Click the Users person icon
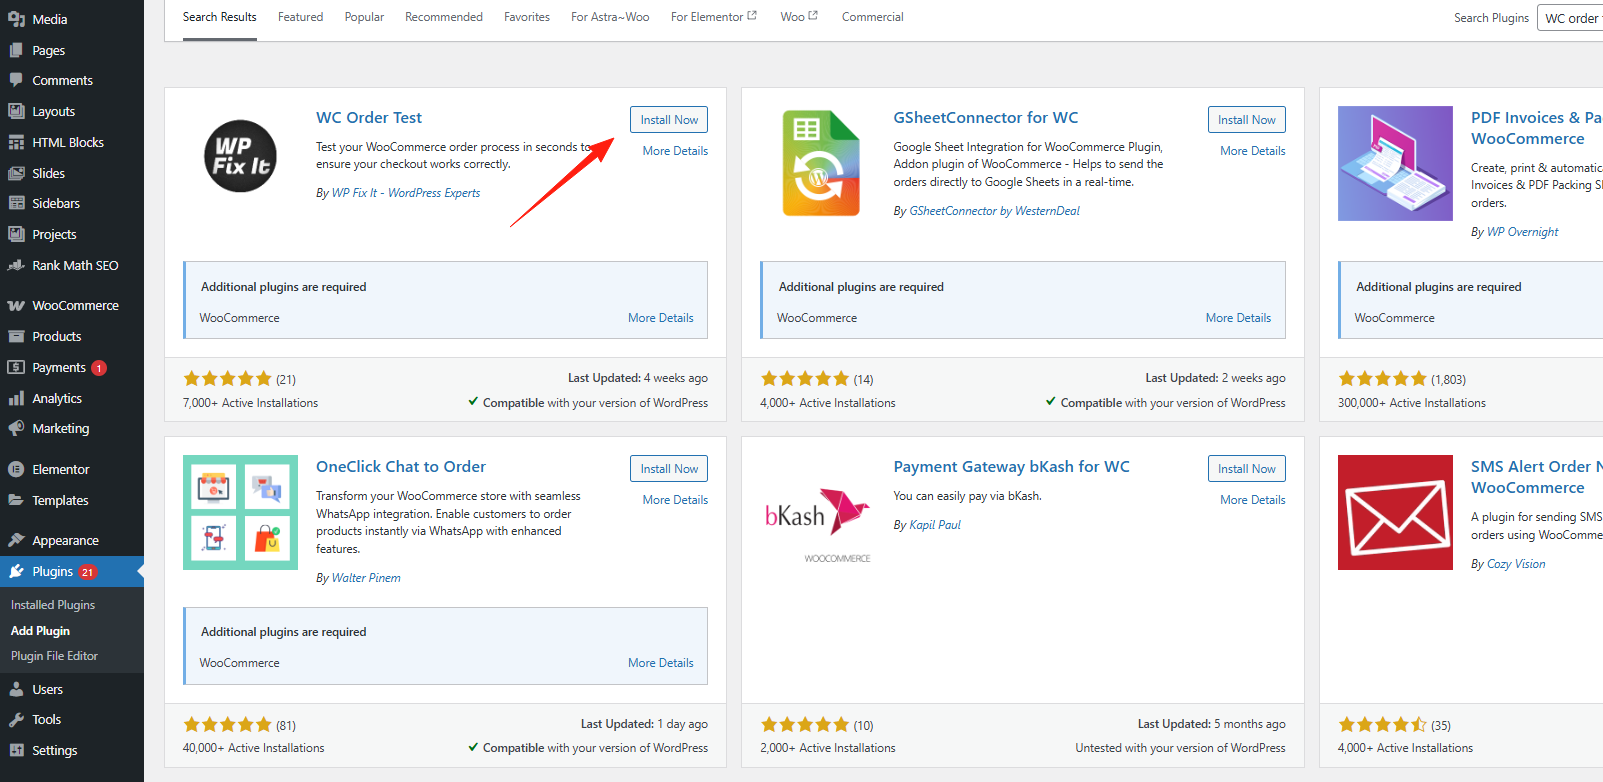The image size is (1603, 782). [x=16, y=689]
